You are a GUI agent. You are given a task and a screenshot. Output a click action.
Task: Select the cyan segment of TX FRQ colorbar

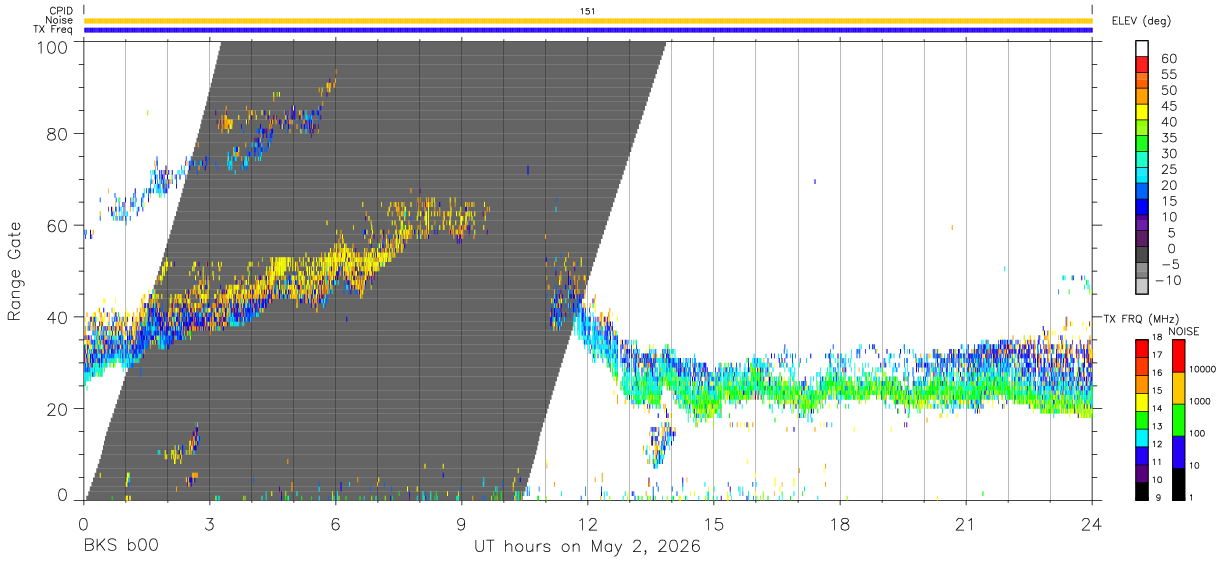(1142, 438)
